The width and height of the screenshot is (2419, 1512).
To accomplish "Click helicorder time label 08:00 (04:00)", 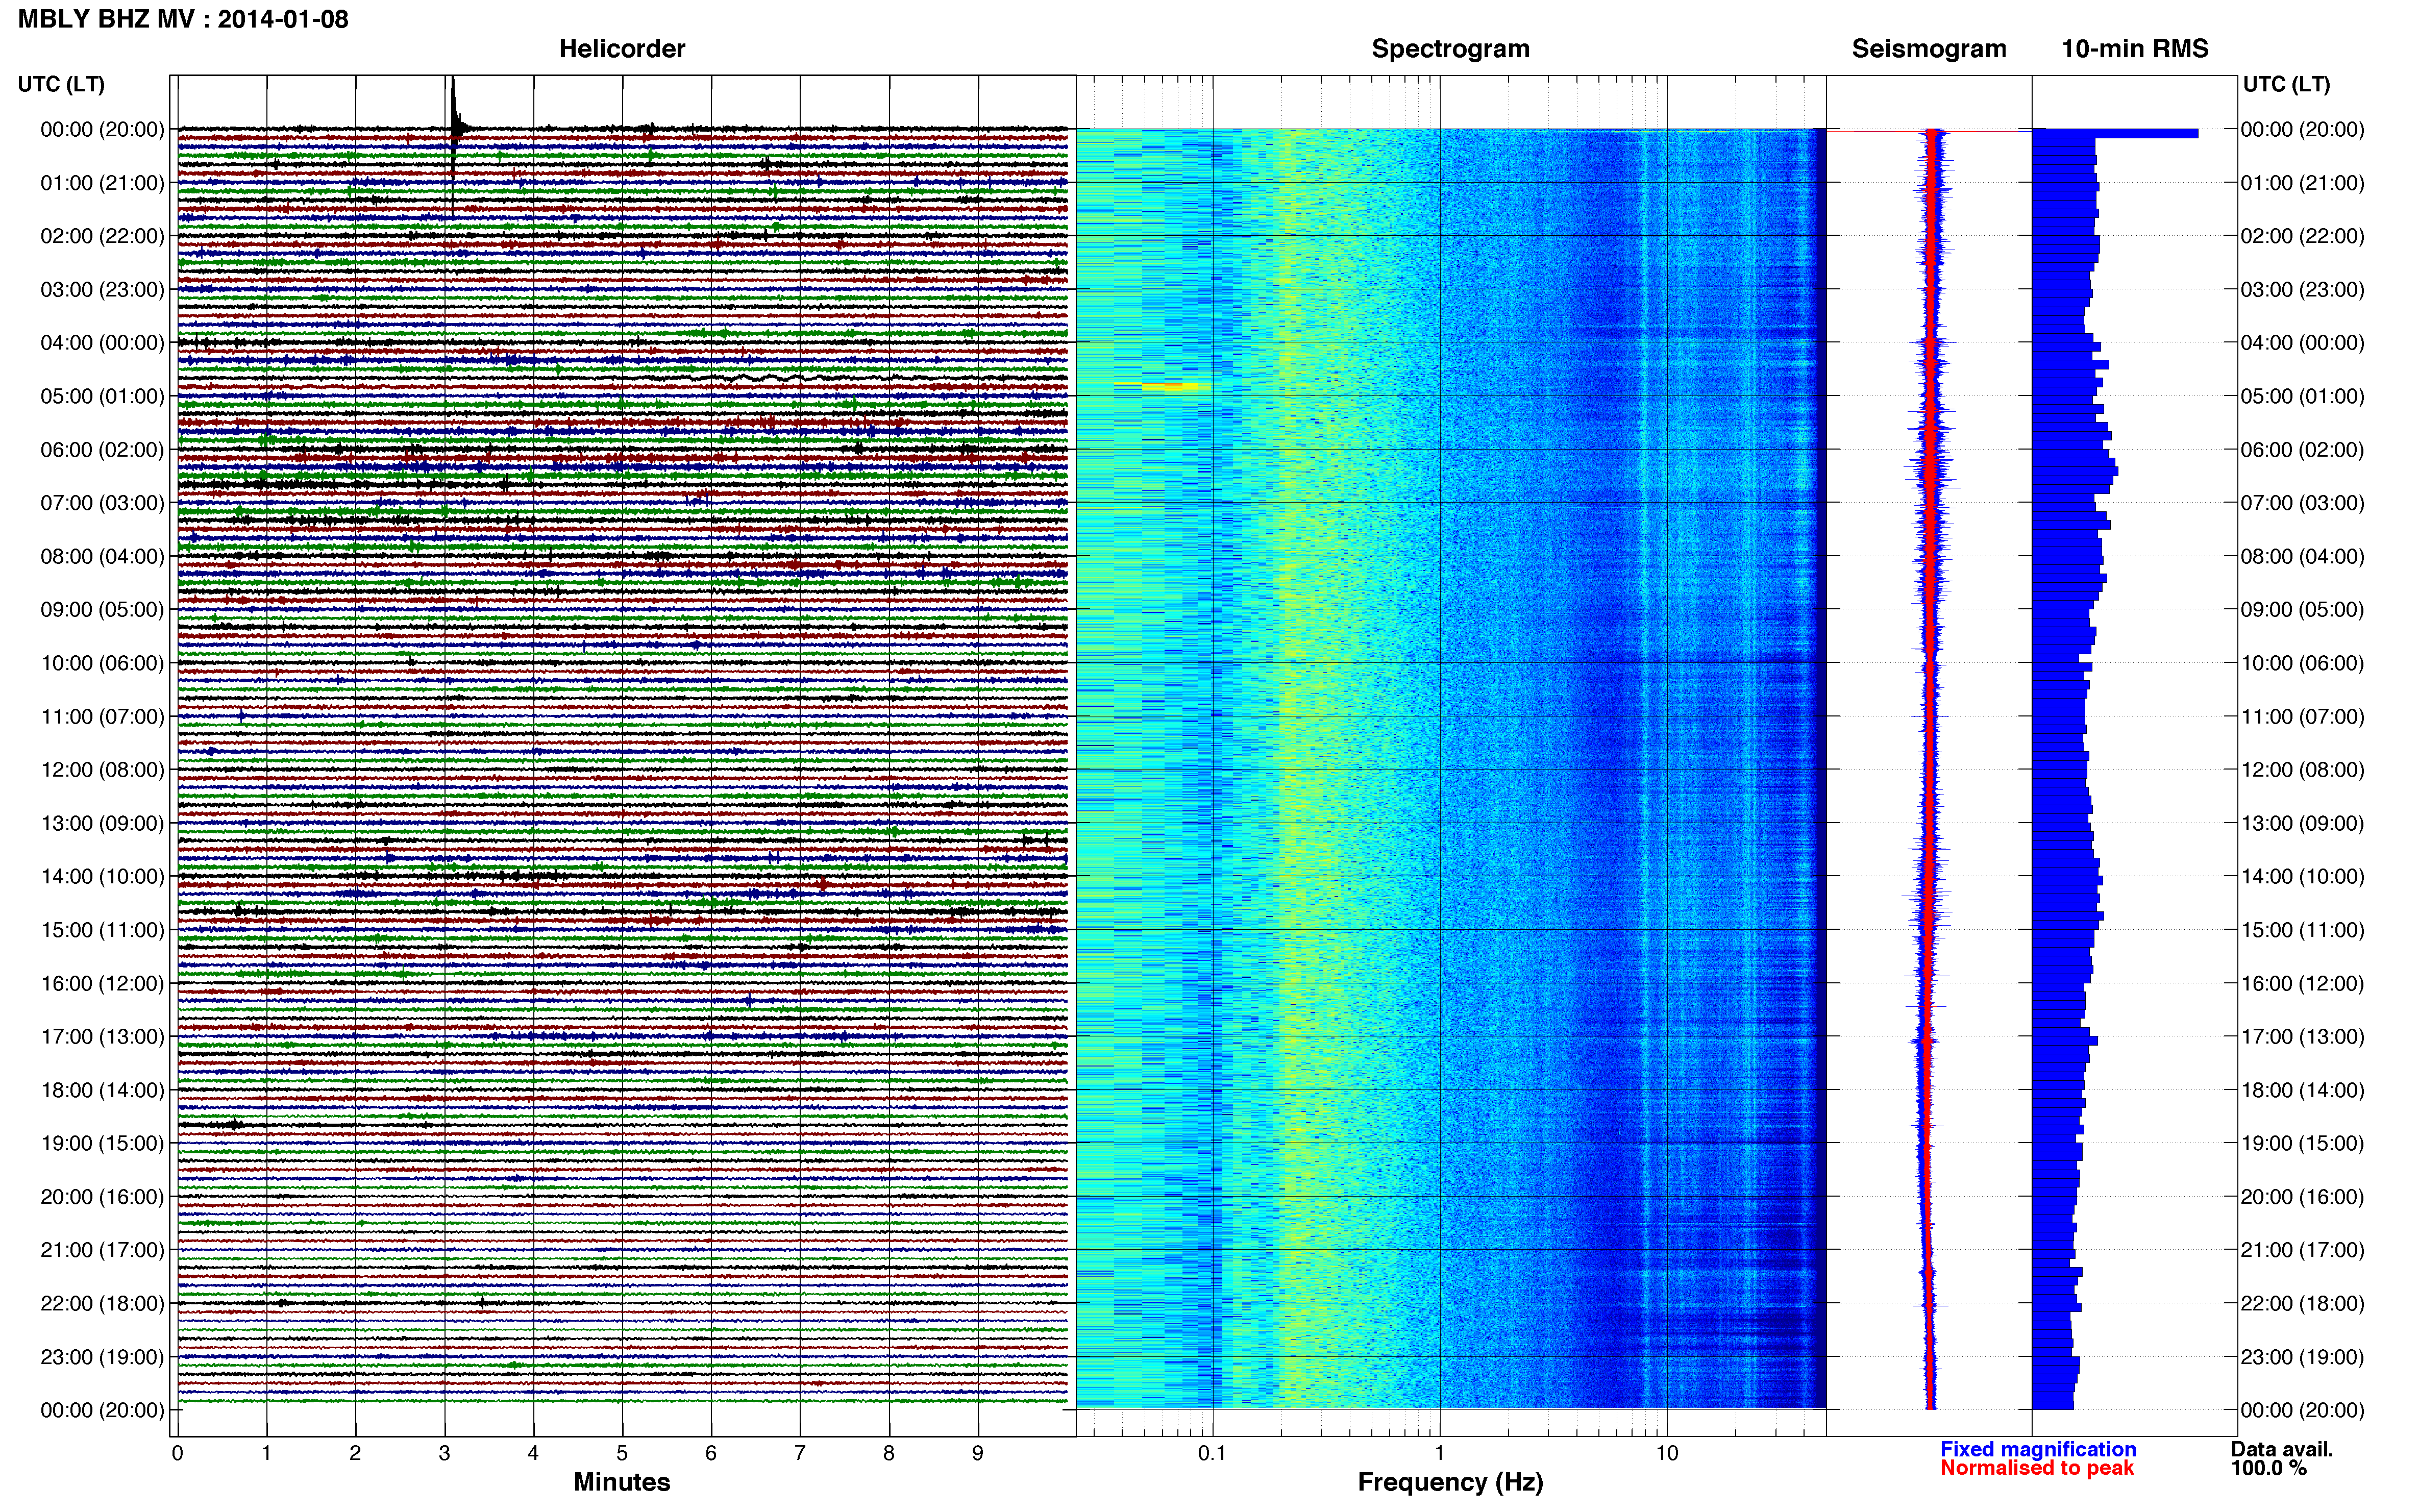I will click(102, 556).
